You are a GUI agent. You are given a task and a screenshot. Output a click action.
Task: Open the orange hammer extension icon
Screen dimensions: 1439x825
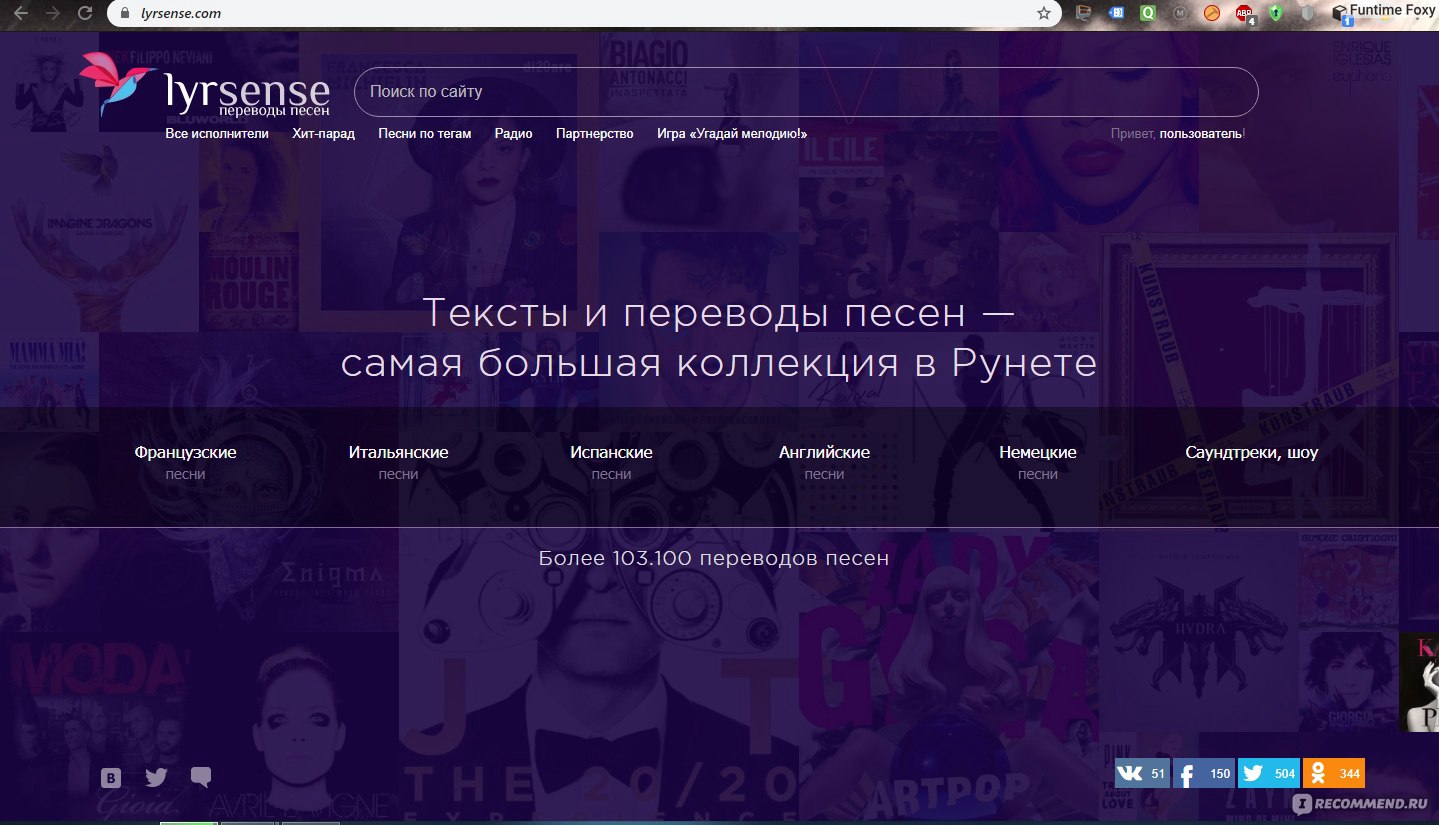click(x=1211, y=14)
